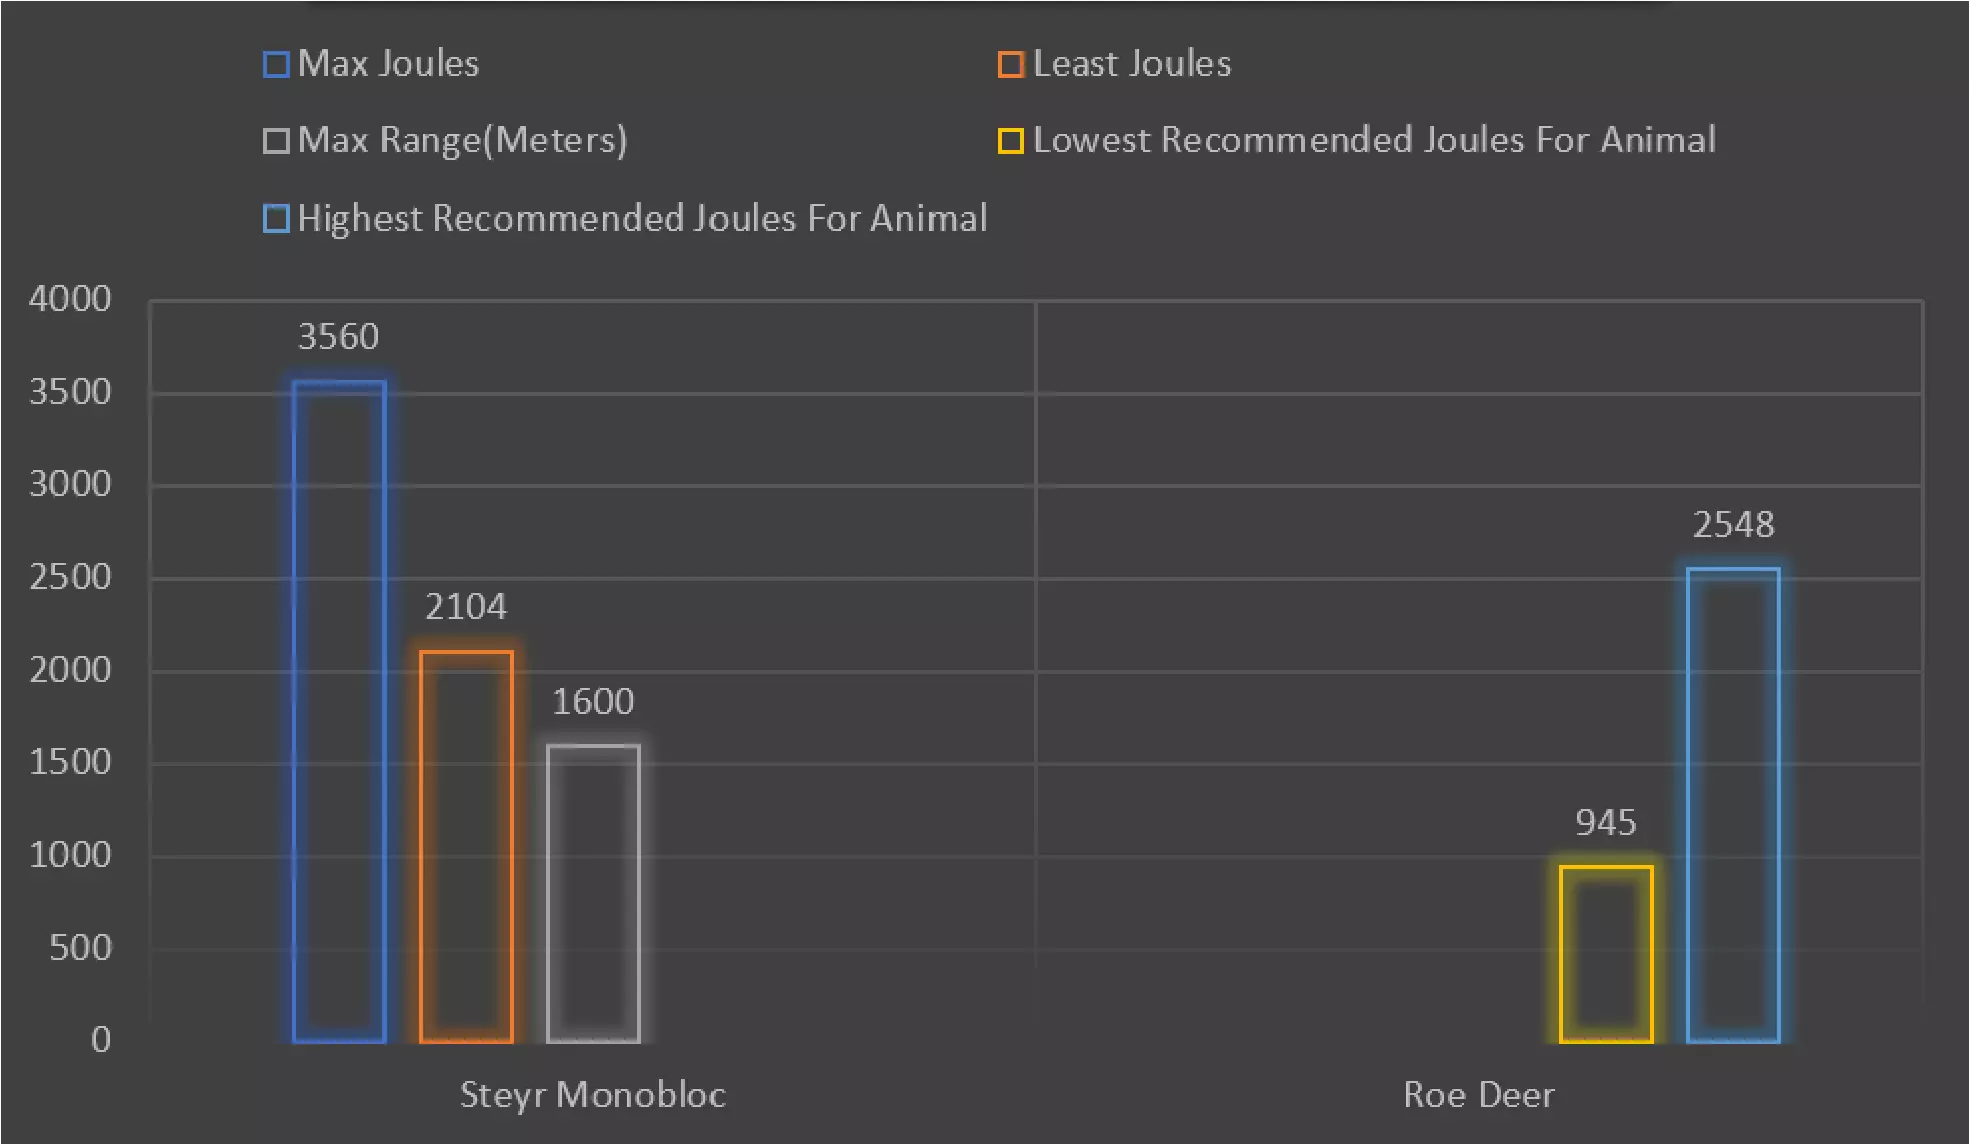Click the Steyr Monobloc axis label
Viewport: 1970px width, 1144px height.
click(593, 1095)
